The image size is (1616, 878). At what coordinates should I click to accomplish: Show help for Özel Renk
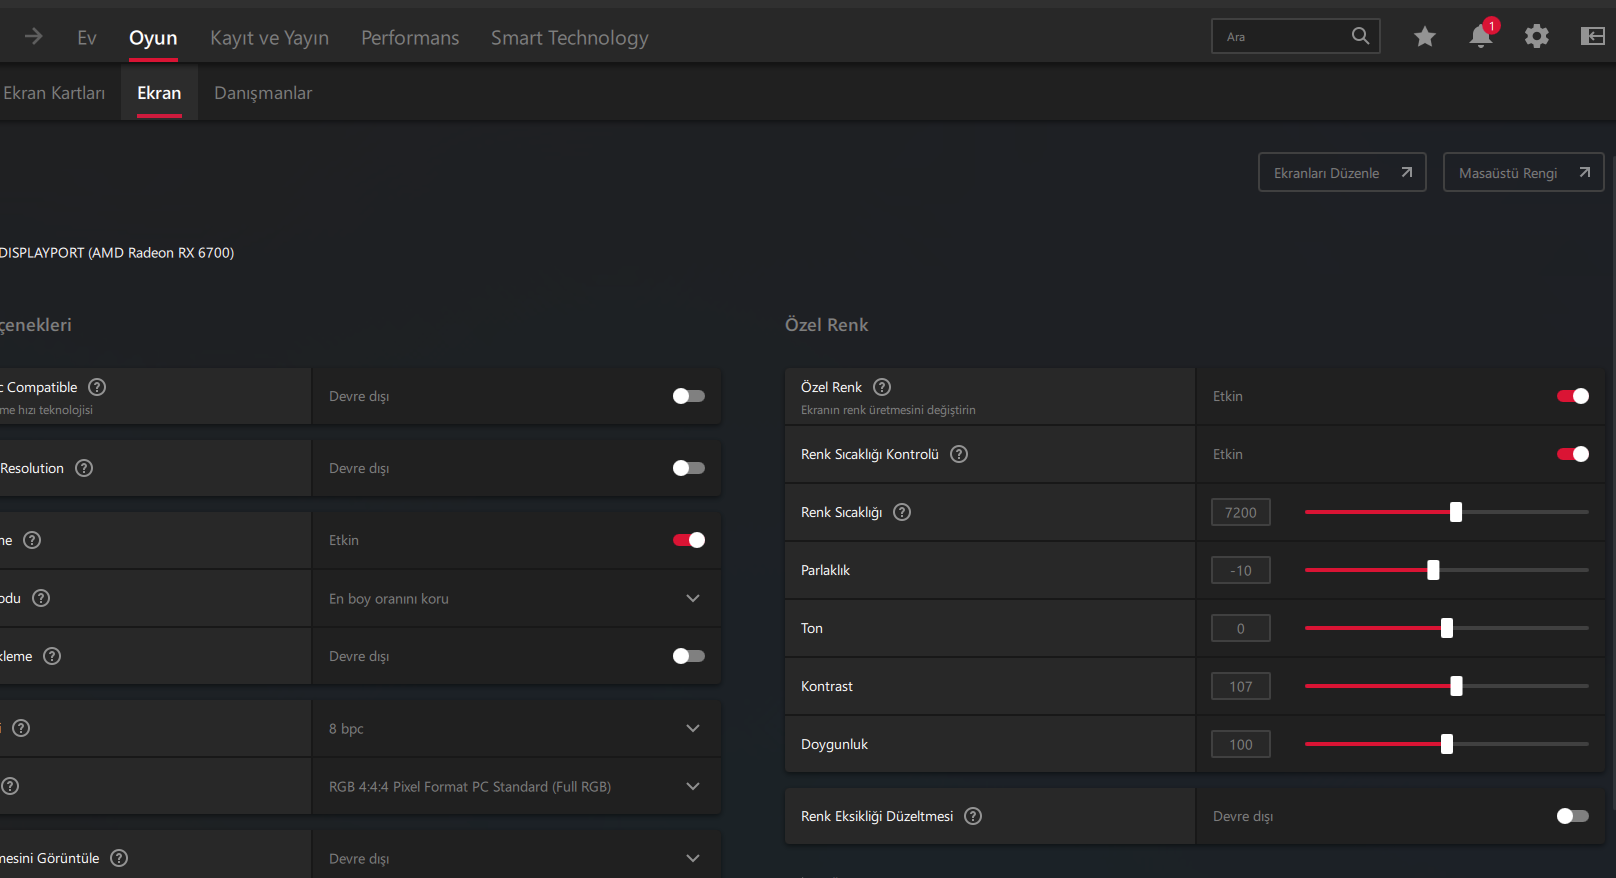(x=882, y=387)
